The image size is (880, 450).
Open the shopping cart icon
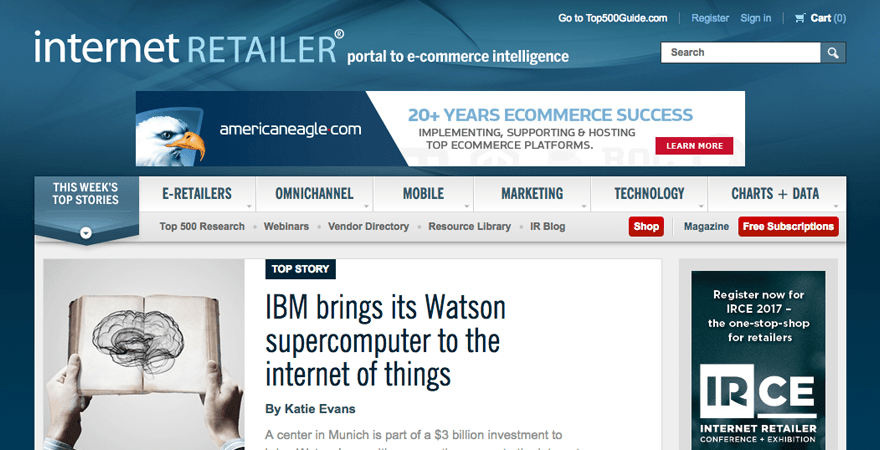coord(800,18)
